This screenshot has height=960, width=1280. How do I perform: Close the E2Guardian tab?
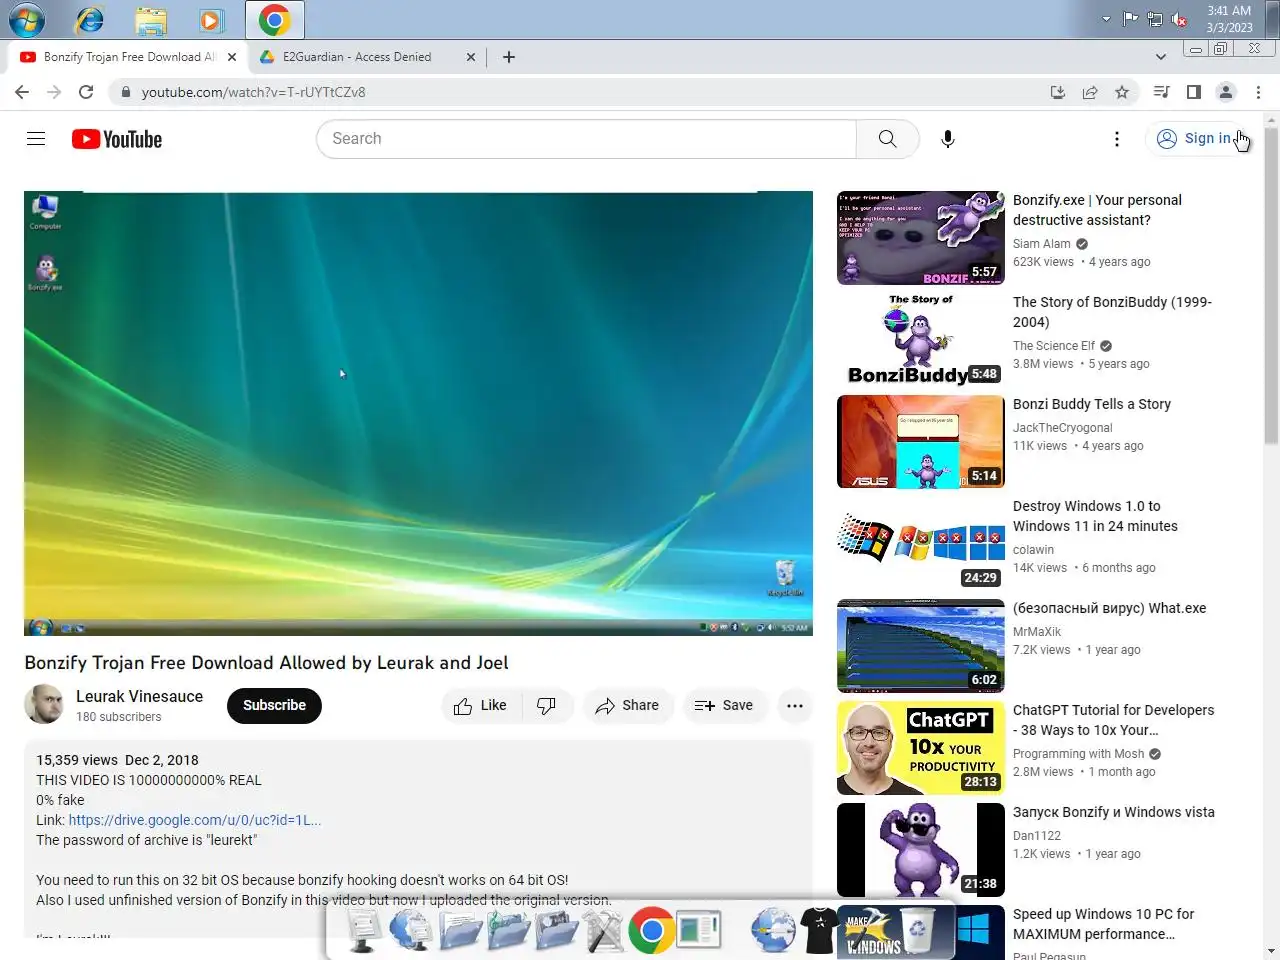coord(471,57)
